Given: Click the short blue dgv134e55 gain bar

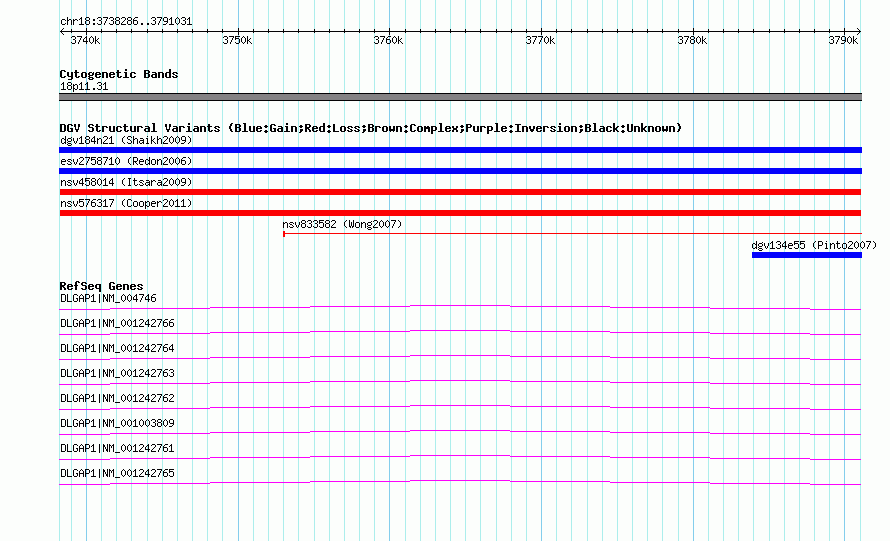Looking at the screenshot, I should 807,255.
